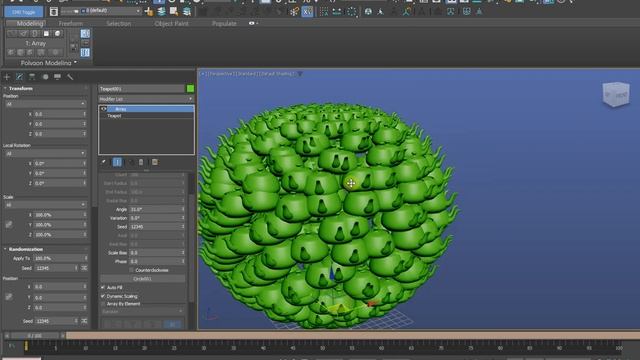Switch to the Freeform ribbon tab

[71, 23]
